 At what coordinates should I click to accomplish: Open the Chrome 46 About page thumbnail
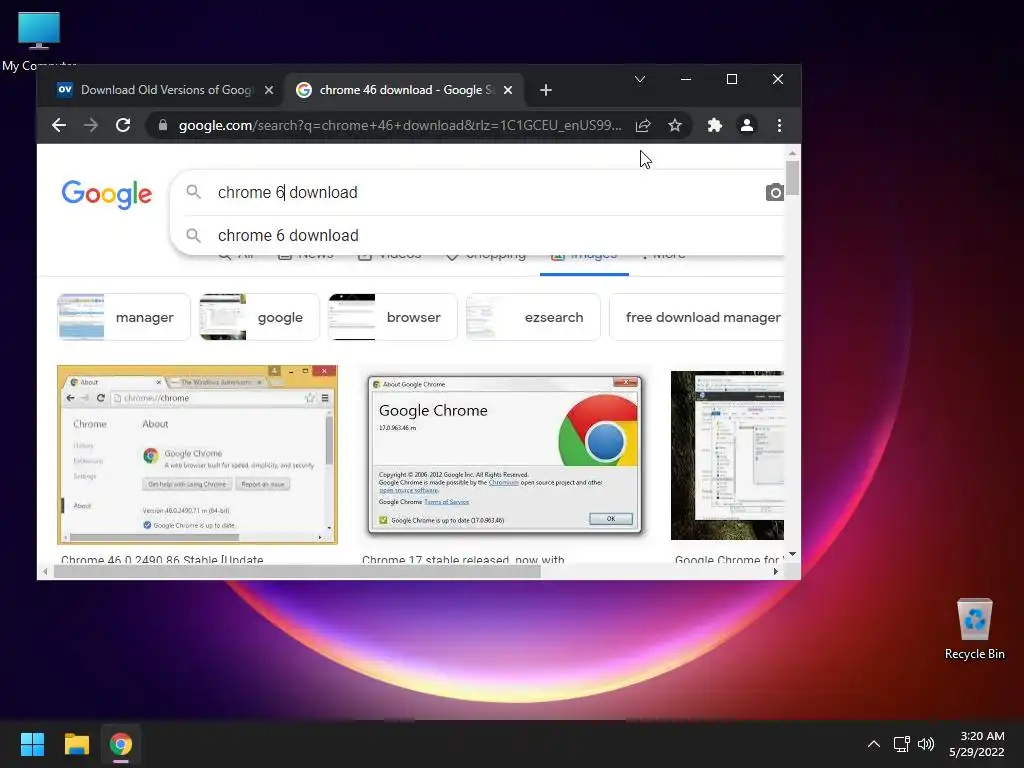[197, 455]
